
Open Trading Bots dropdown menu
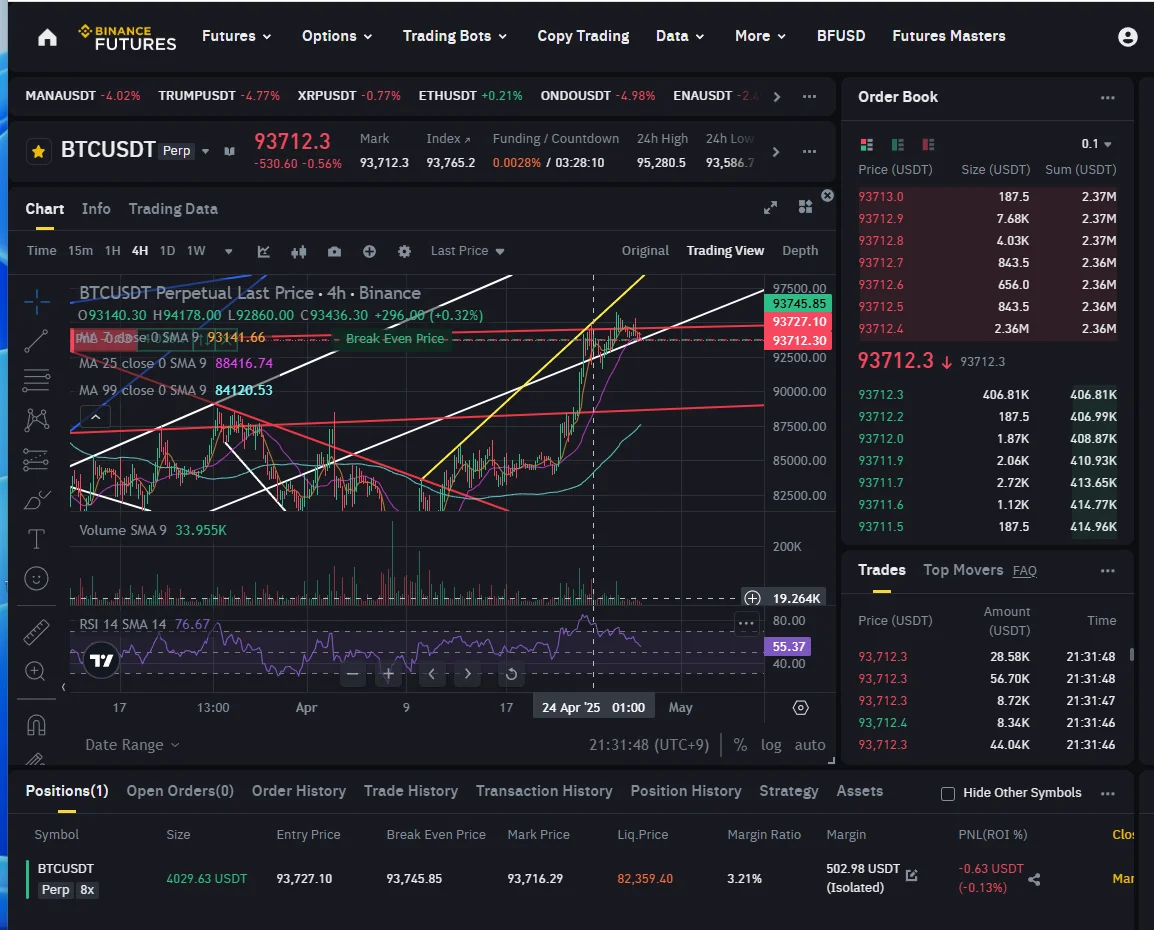454,36
